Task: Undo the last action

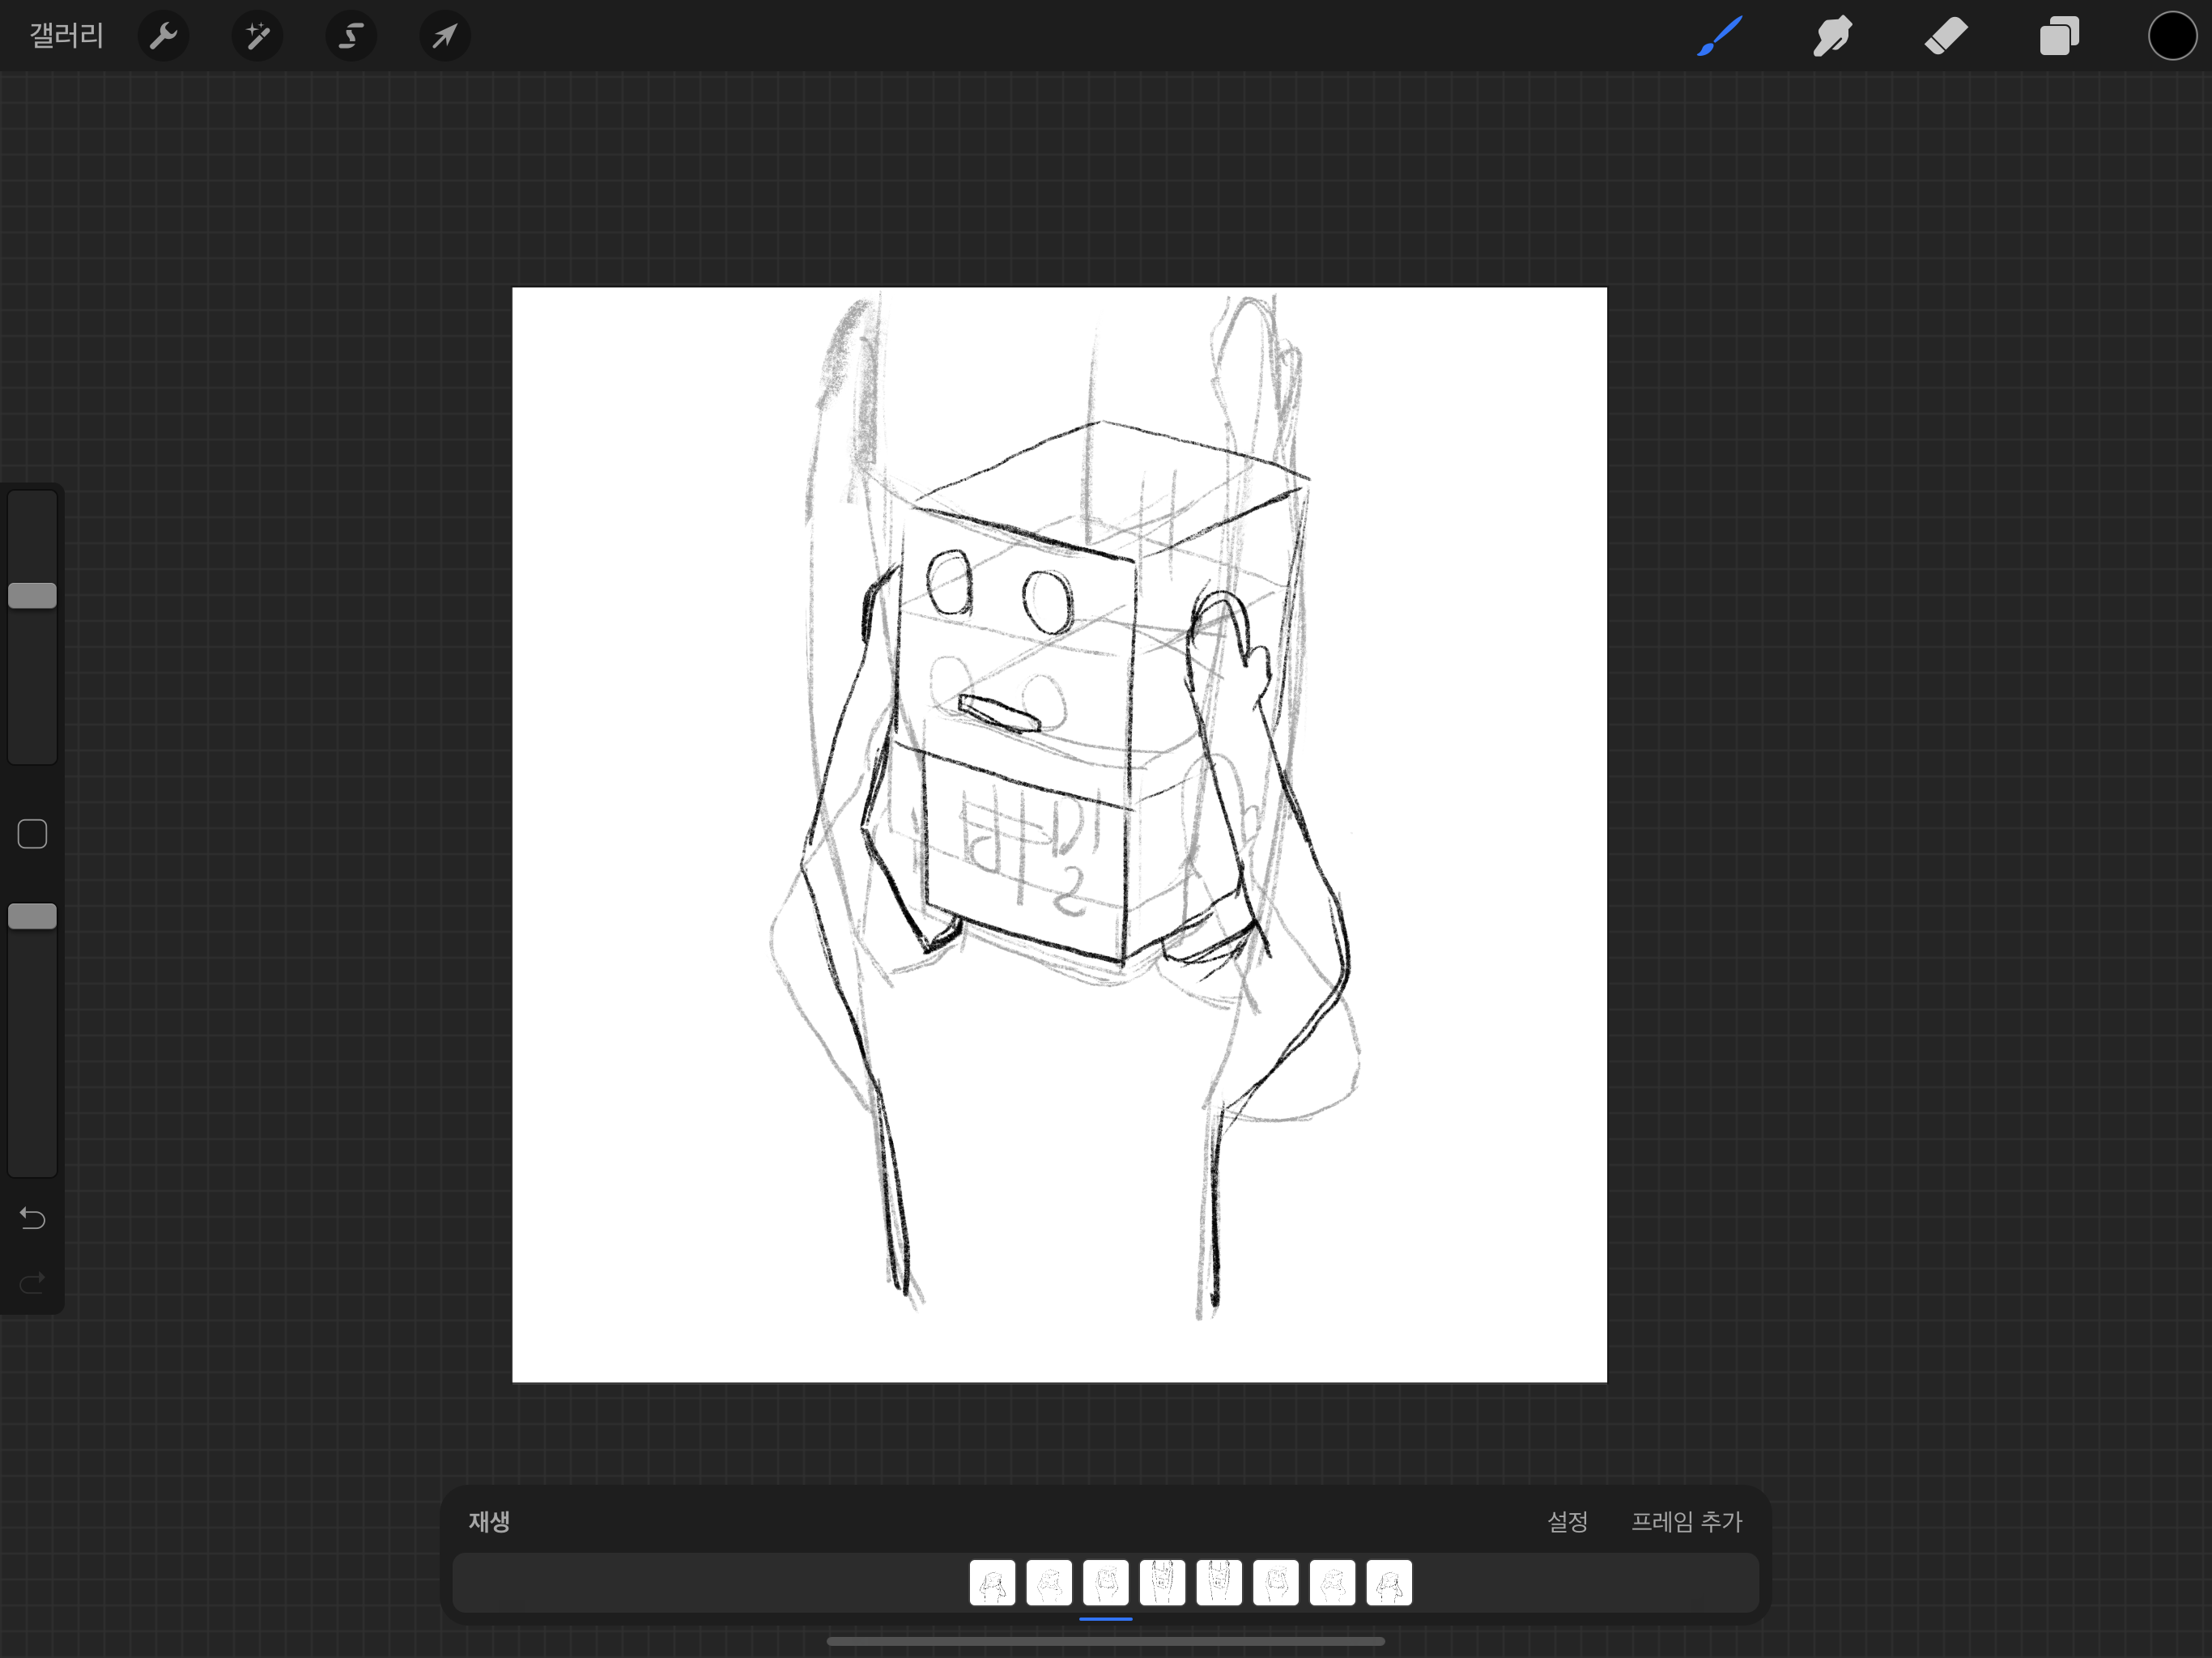Action: pos(32,1218)
